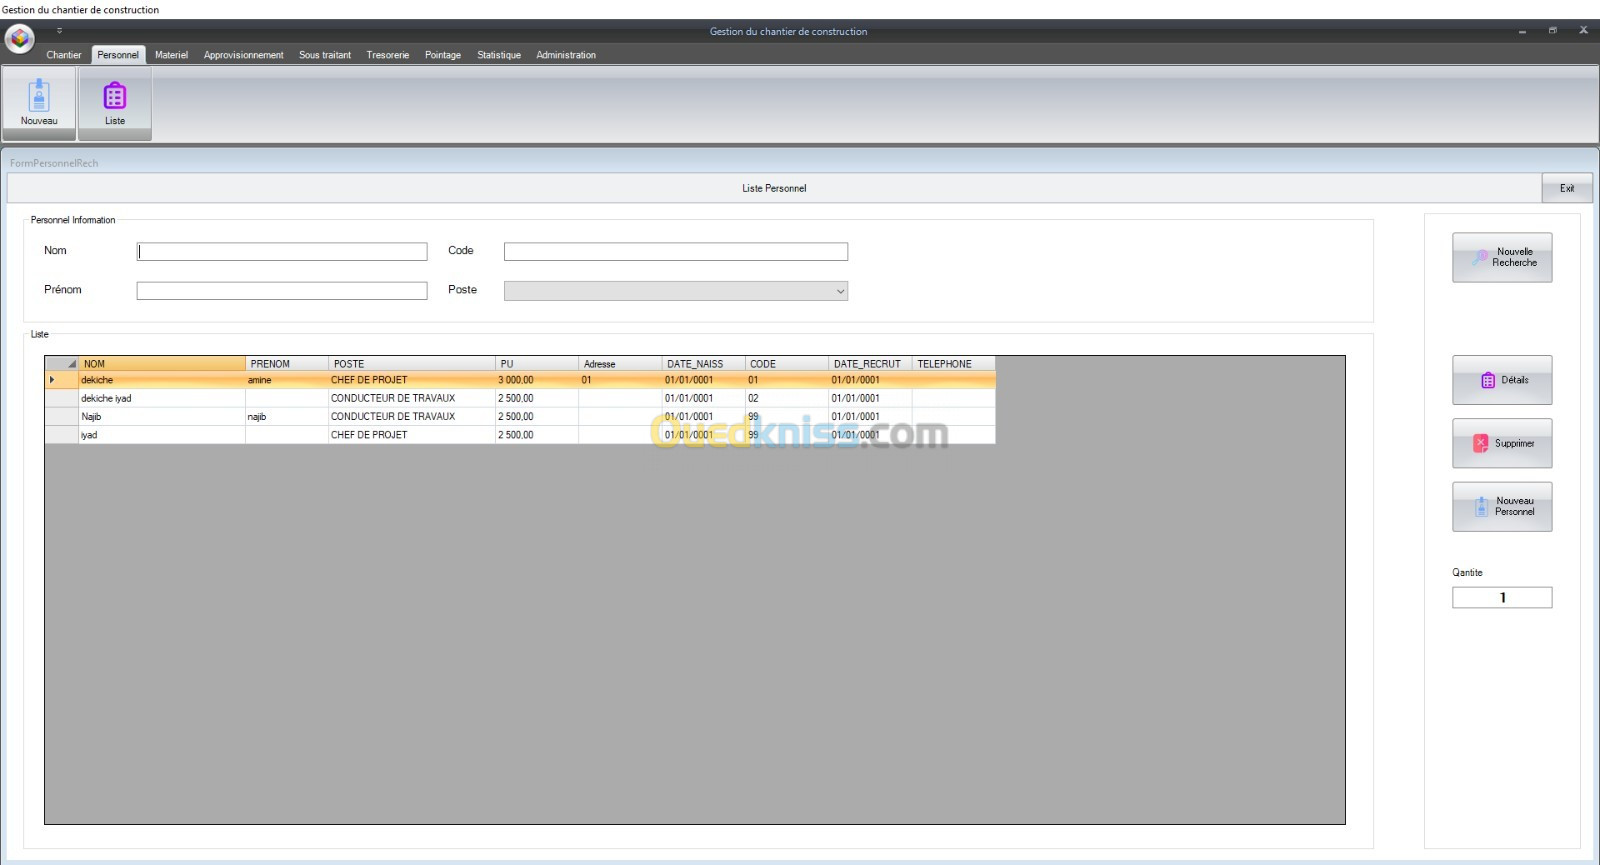This screenshot has width=1600, height=865.
Task: Open the Tresorerie tab
Action: point(388,55)
